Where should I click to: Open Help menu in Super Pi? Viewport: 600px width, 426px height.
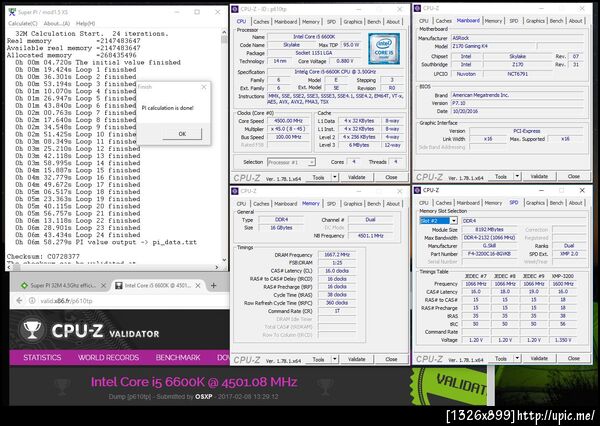pyautogui.click(x=85, y=24)
